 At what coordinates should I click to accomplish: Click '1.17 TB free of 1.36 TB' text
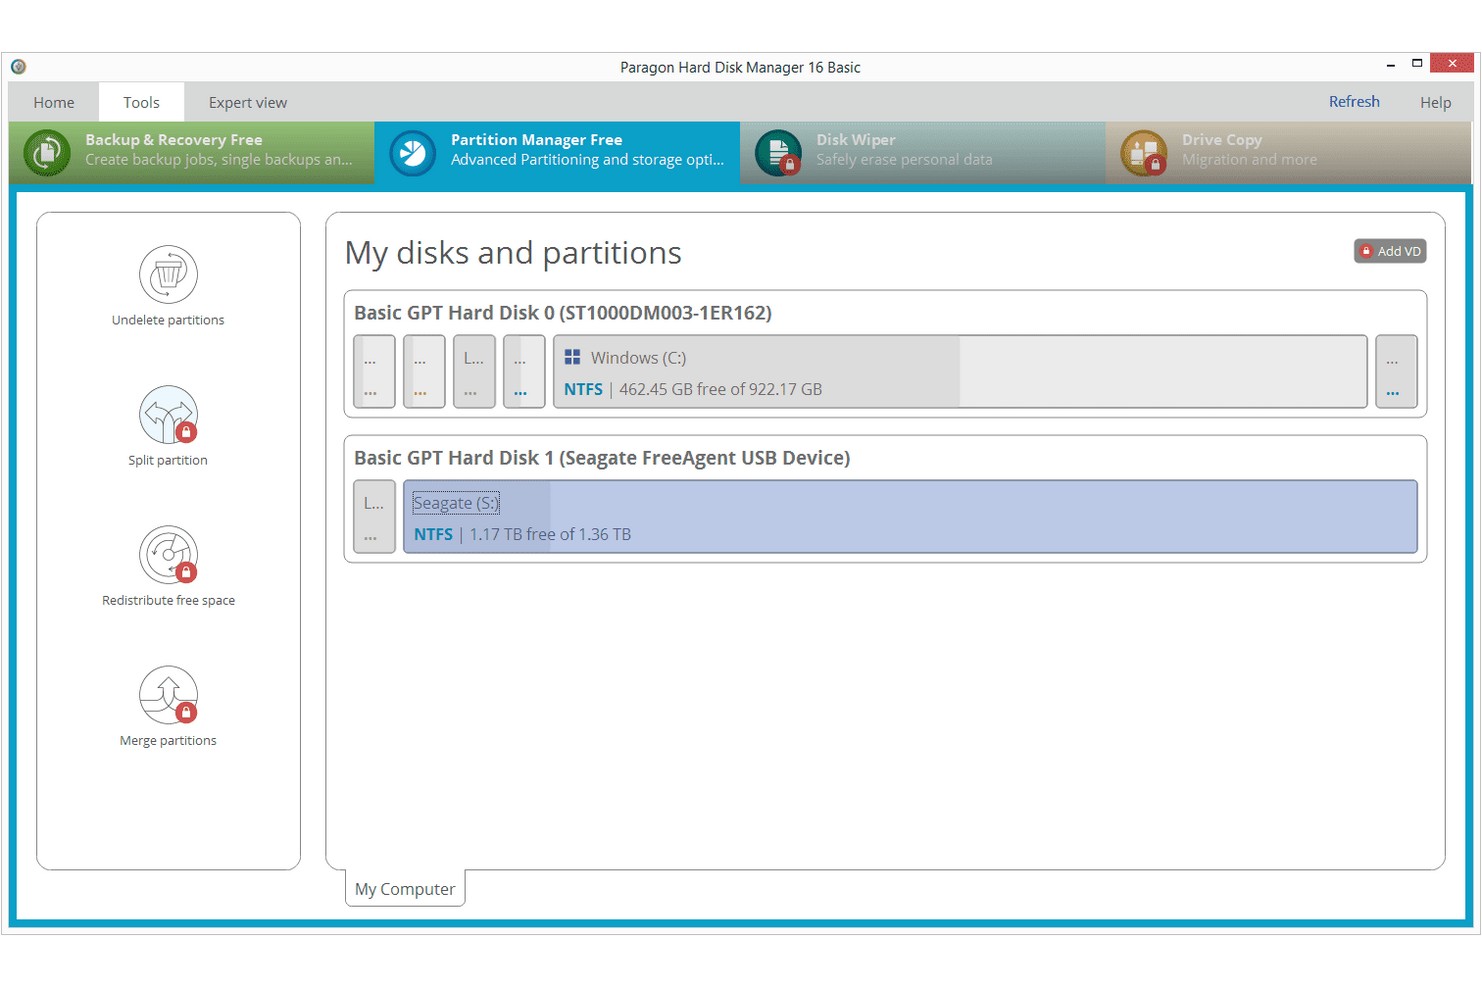(x=550, y=534)
